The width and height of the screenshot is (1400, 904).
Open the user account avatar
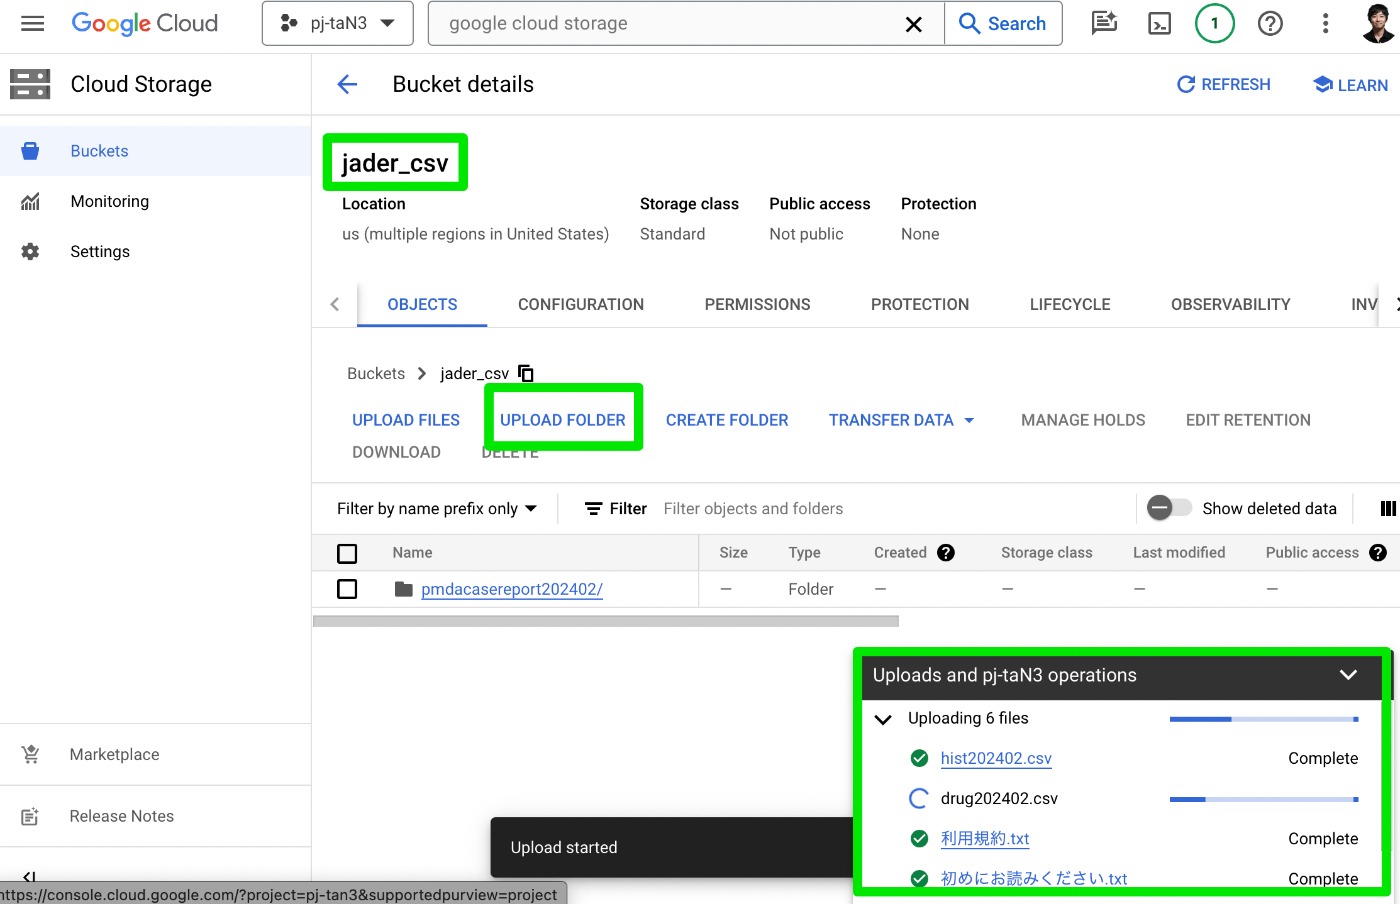tap(1378, 23)
